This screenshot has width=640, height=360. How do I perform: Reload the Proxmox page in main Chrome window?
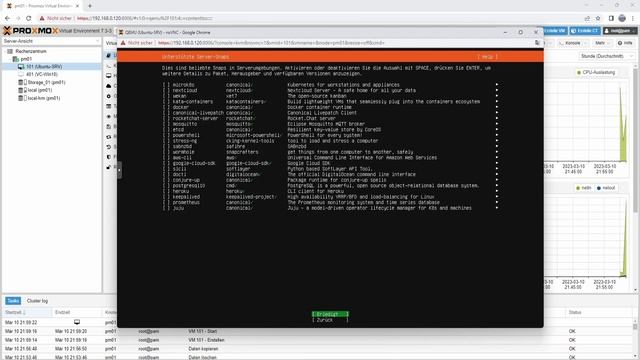29,18
